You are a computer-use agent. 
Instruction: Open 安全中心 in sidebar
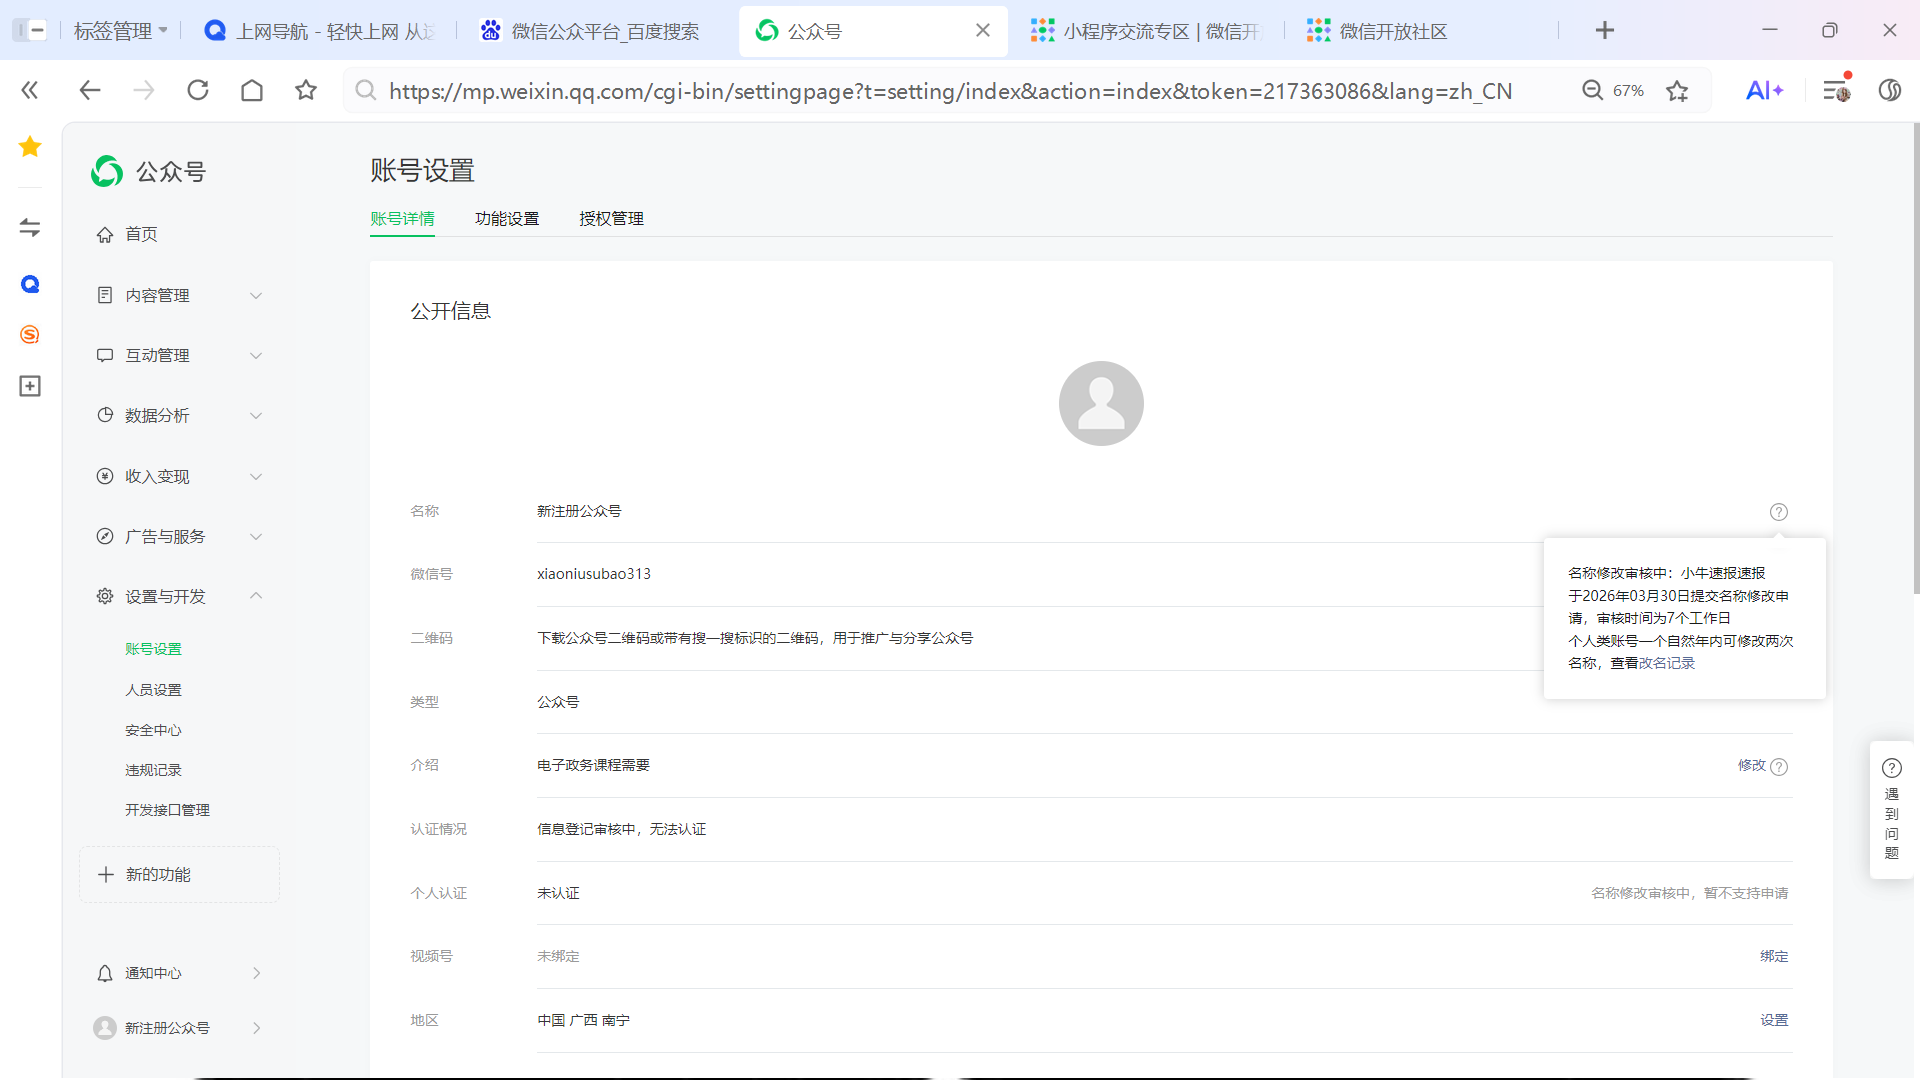click(x=153, y=731)
